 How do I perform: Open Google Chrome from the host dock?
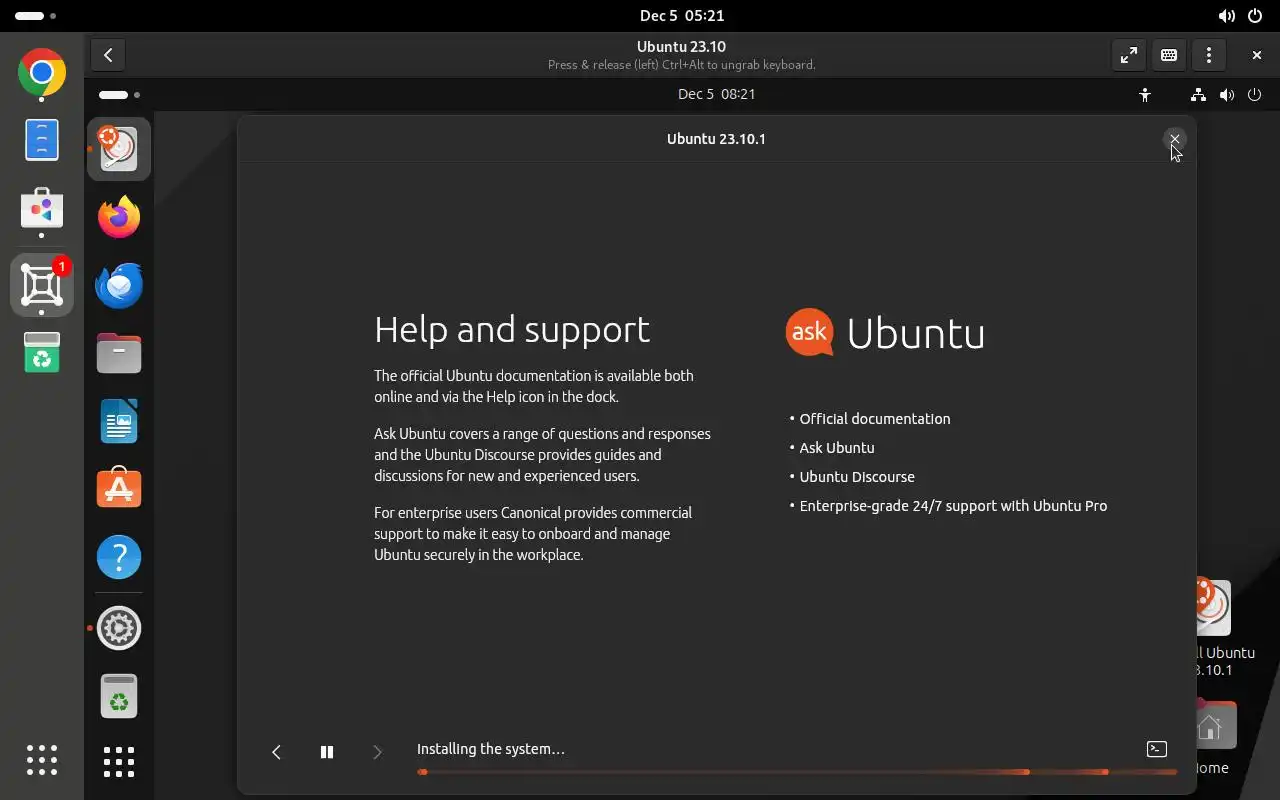coord(41,72)
